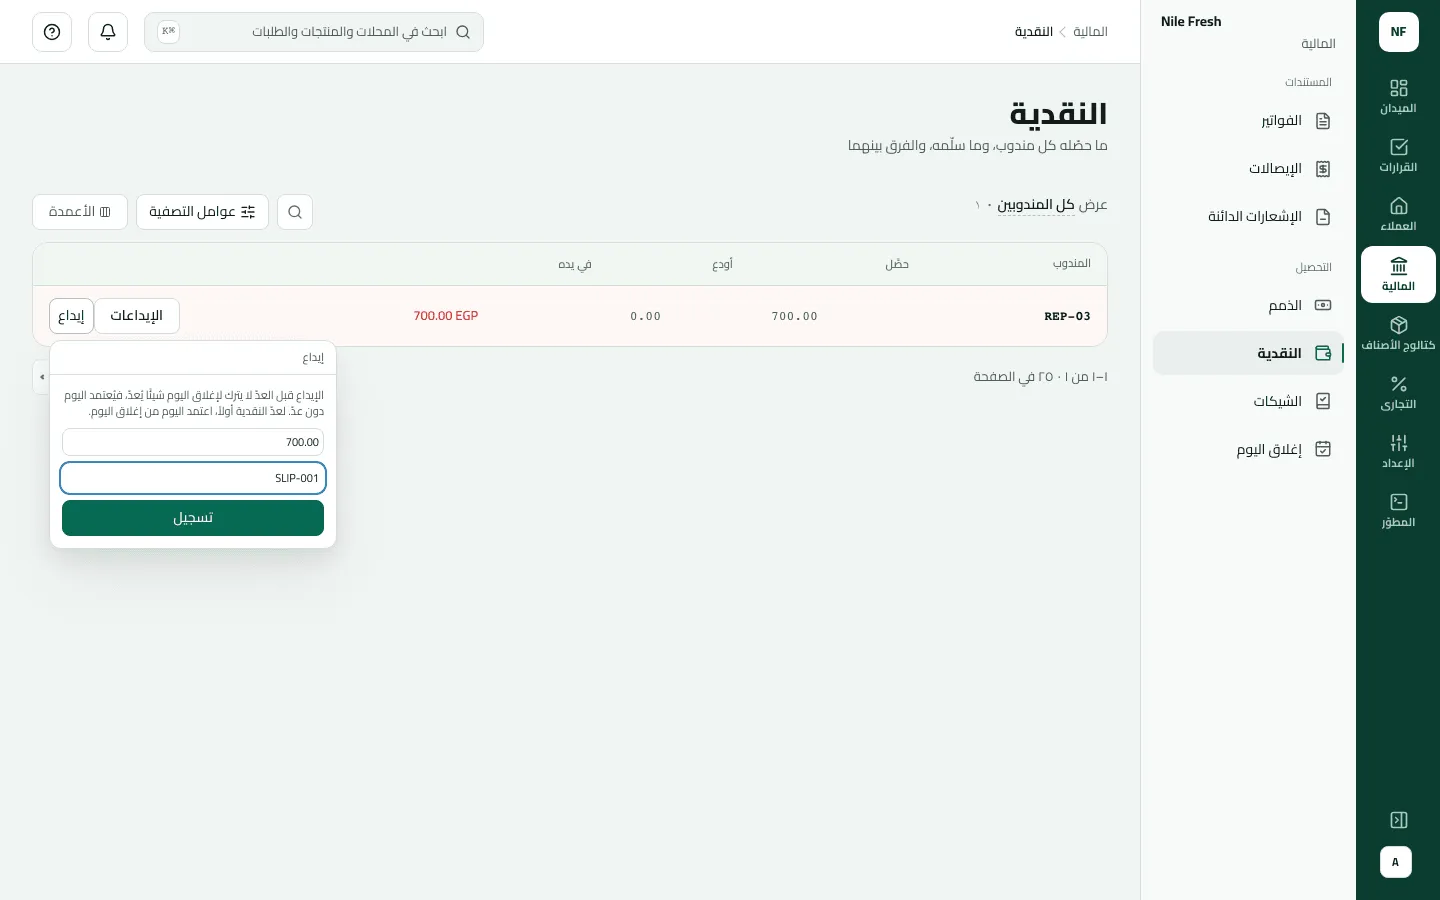
Task: Open الإشعارات الدائنة in the sidebar
Action: coord(1248,217)
